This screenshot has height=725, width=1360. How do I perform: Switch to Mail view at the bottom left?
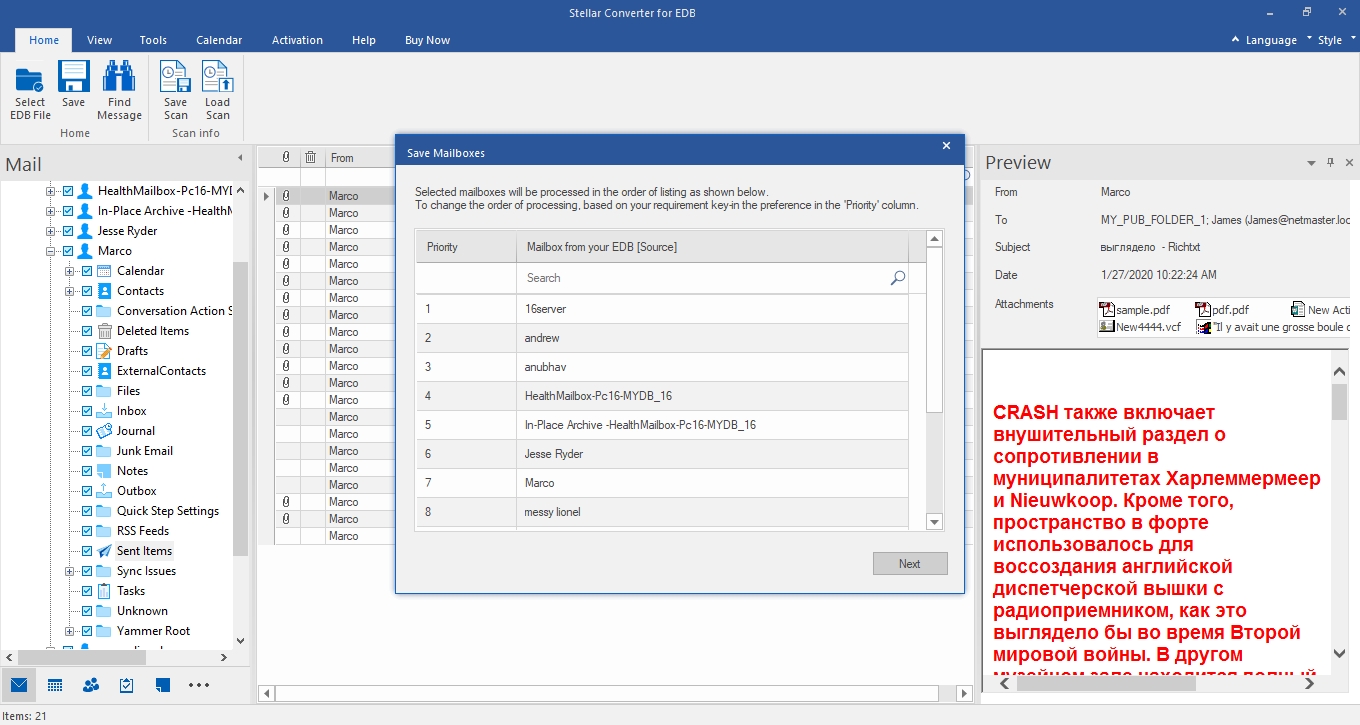point(19,685)
